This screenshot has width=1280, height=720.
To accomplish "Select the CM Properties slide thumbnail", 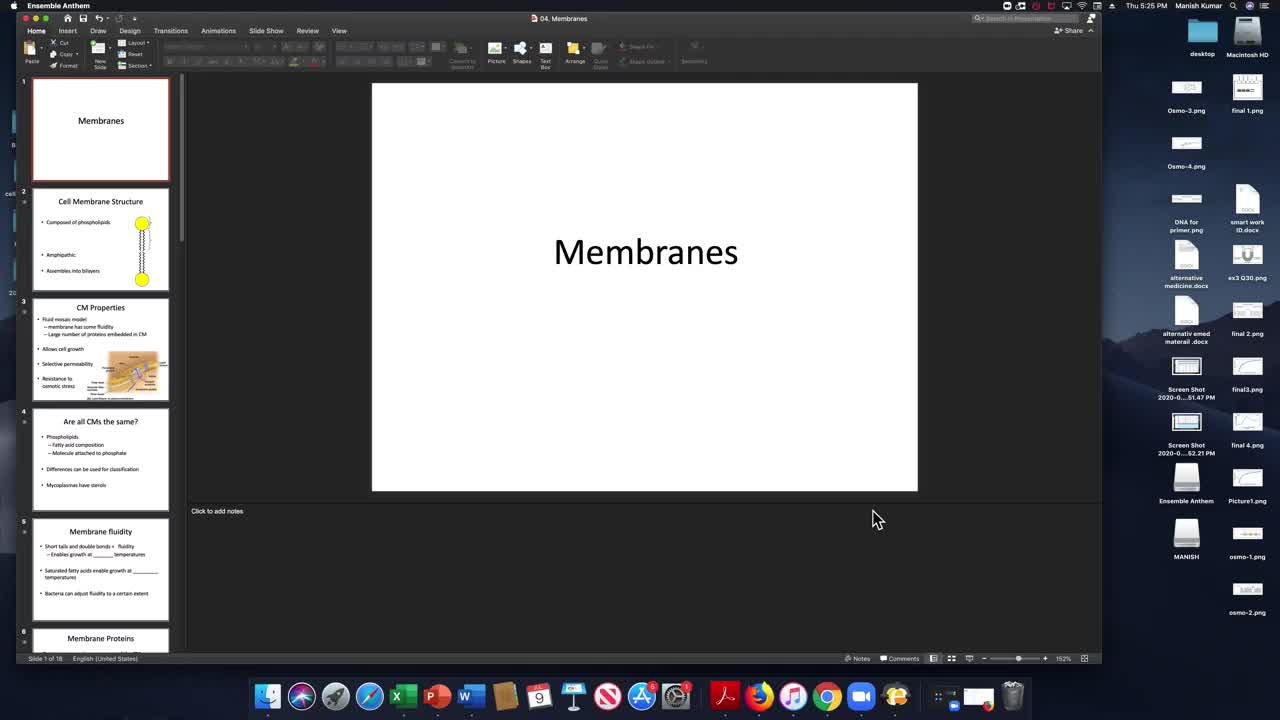I will pyautogui.click(x=101, y=350).
